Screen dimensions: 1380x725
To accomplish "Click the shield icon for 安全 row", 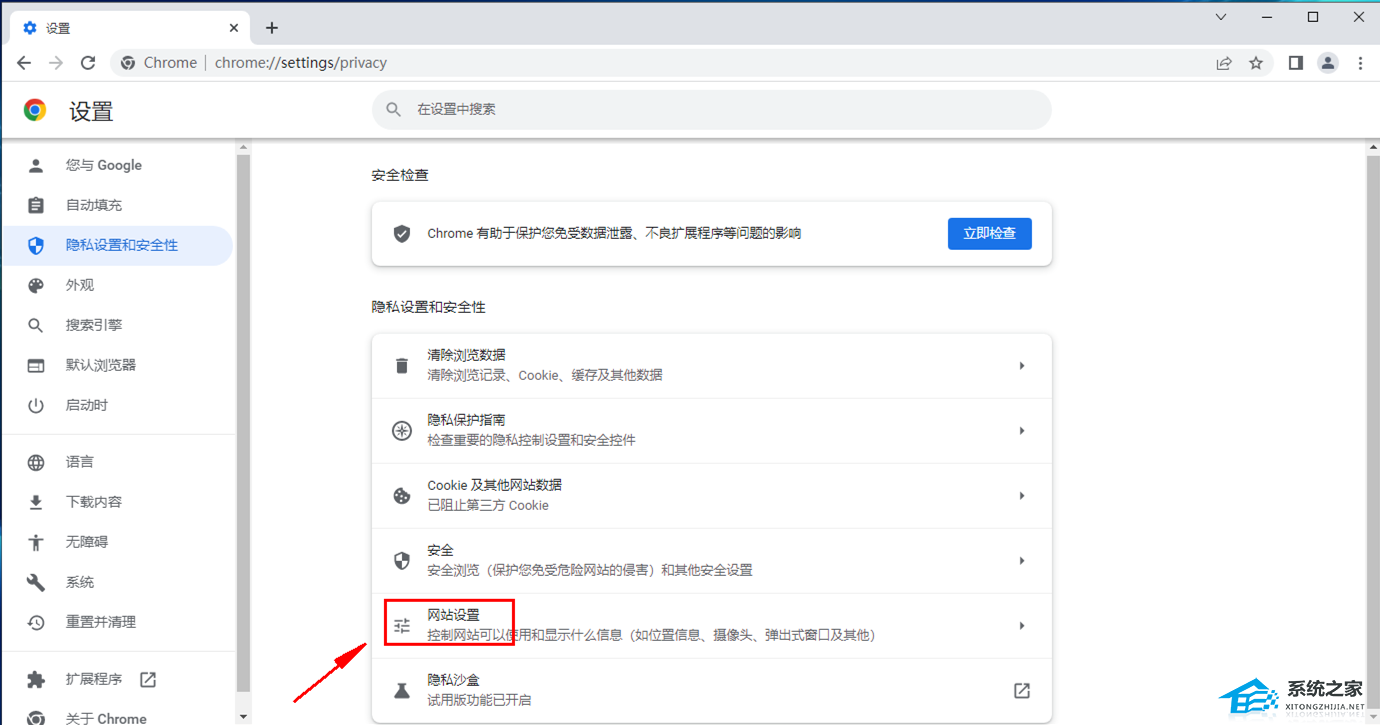I will coord(402,561).
